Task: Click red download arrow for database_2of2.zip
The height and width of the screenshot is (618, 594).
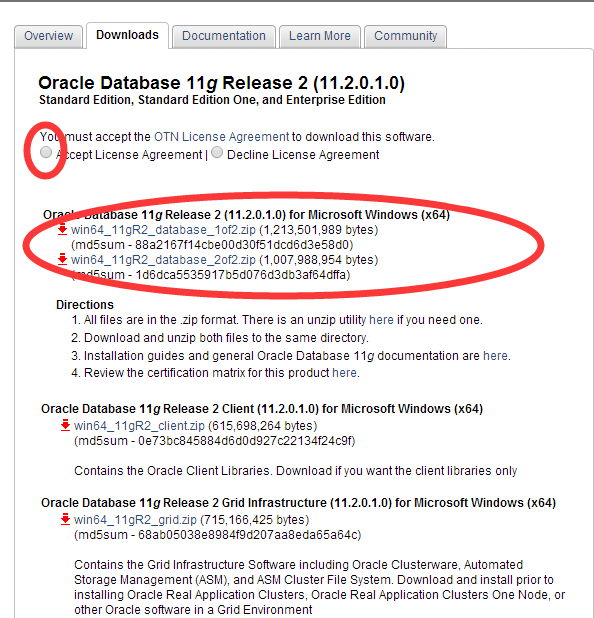Action: tap(62, 259)
